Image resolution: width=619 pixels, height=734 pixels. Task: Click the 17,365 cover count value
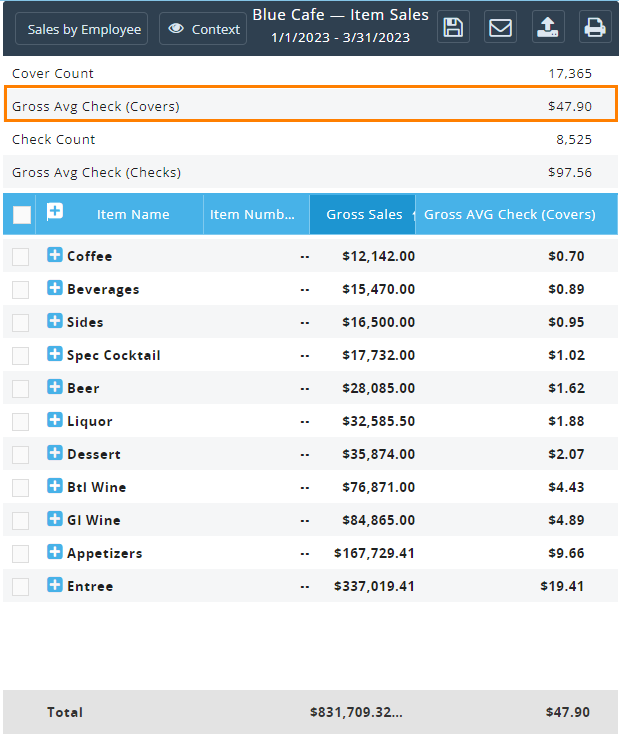tap(570, 73)
